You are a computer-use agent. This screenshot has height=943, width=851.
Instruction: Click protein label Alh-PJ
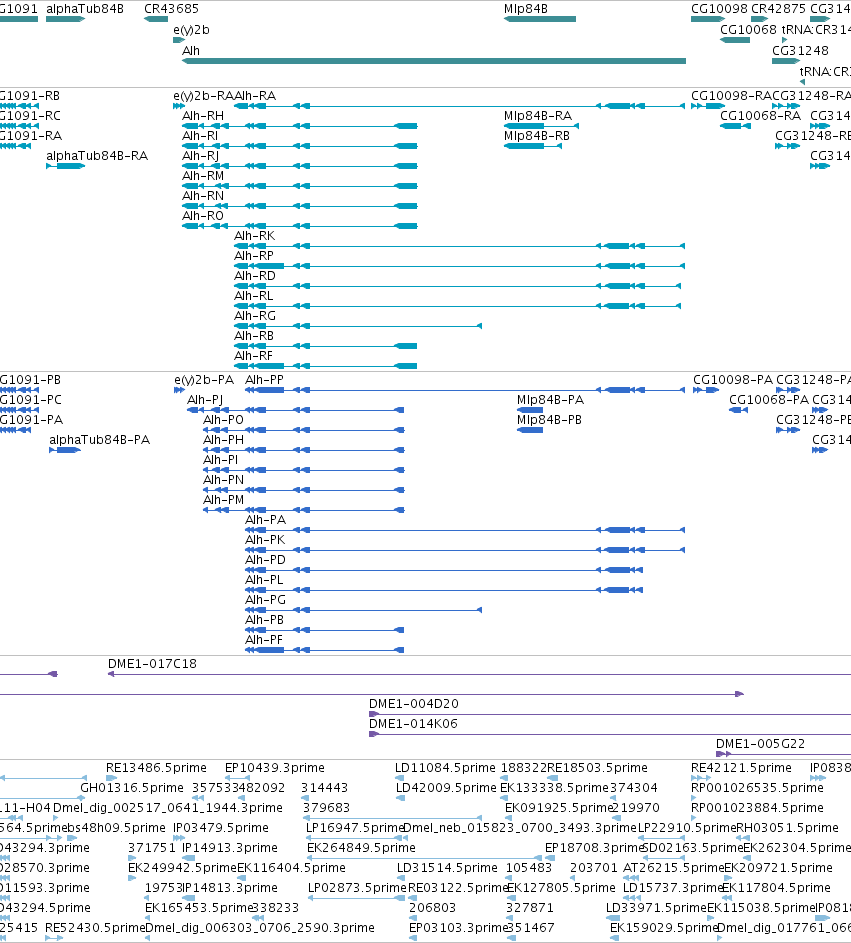click(205, 399)
